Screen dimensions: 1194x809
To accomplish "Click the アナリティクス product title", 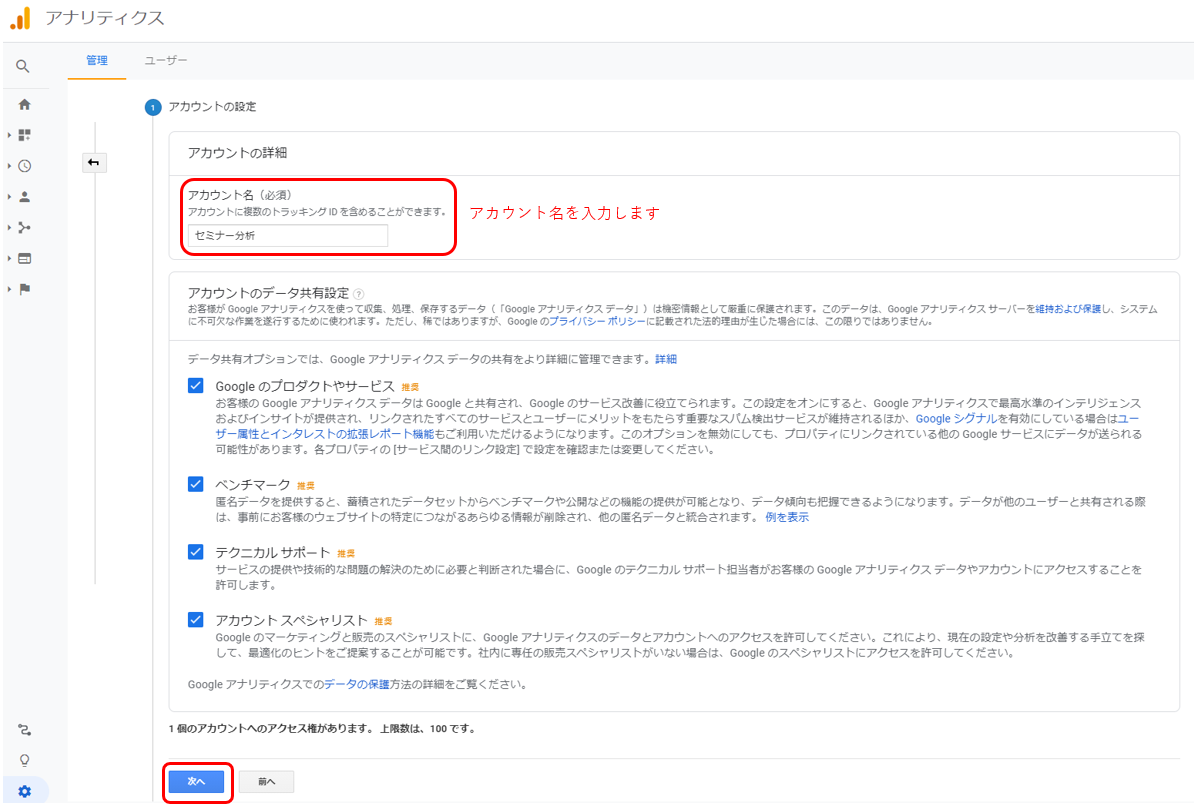I will click(x=104, y=18).
